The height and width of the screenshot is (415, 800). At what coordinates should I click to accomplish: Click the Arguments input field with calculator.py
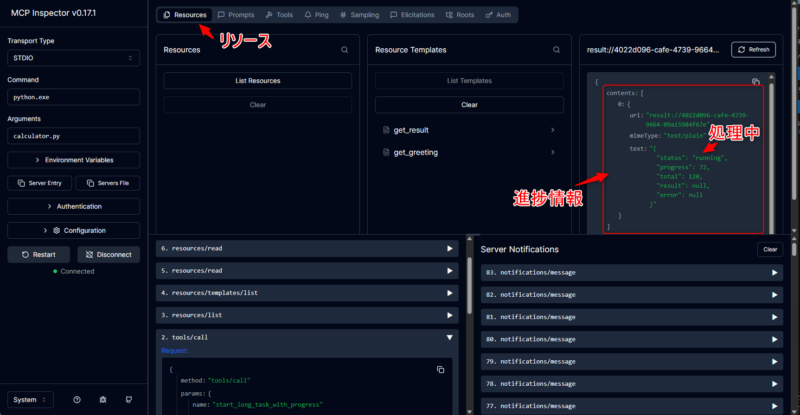pos(74,135)
